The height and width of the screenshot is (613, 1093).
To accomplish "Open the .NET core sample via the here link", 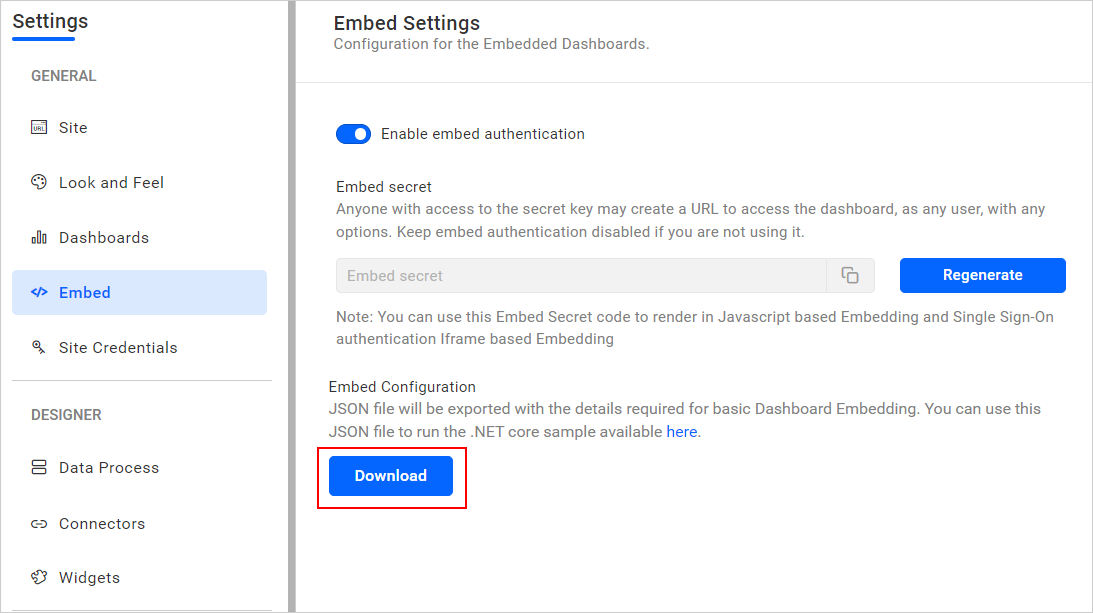I will [682, 431].
